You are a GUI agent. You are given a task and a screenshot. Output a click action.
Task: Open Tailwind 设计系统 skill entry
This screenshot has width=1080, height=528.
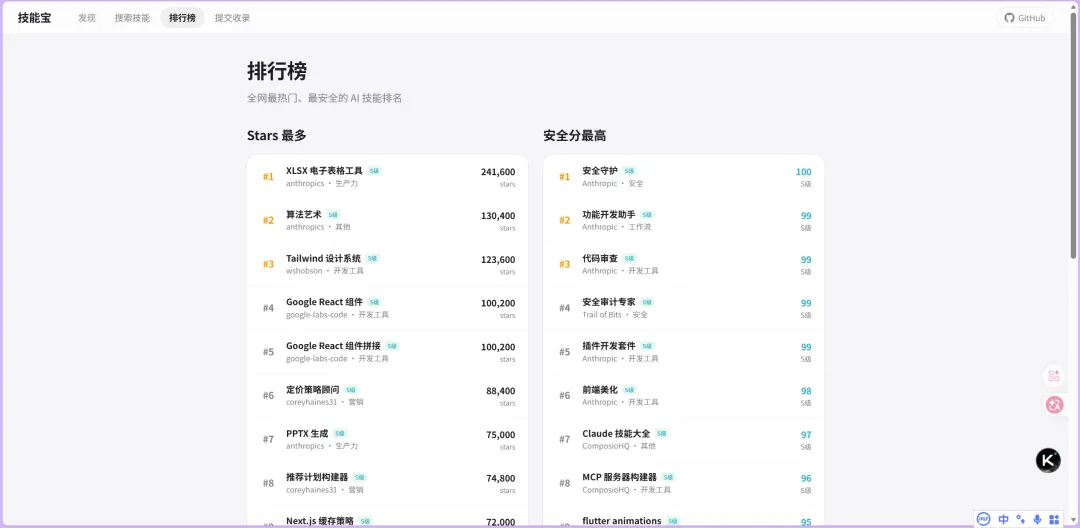pos(388,264)
